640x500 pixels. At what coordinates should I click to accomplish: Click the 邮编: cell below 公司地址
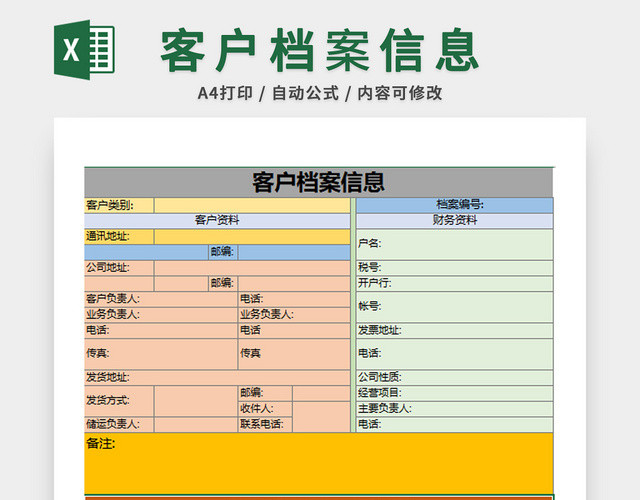[x=223, y=283]
